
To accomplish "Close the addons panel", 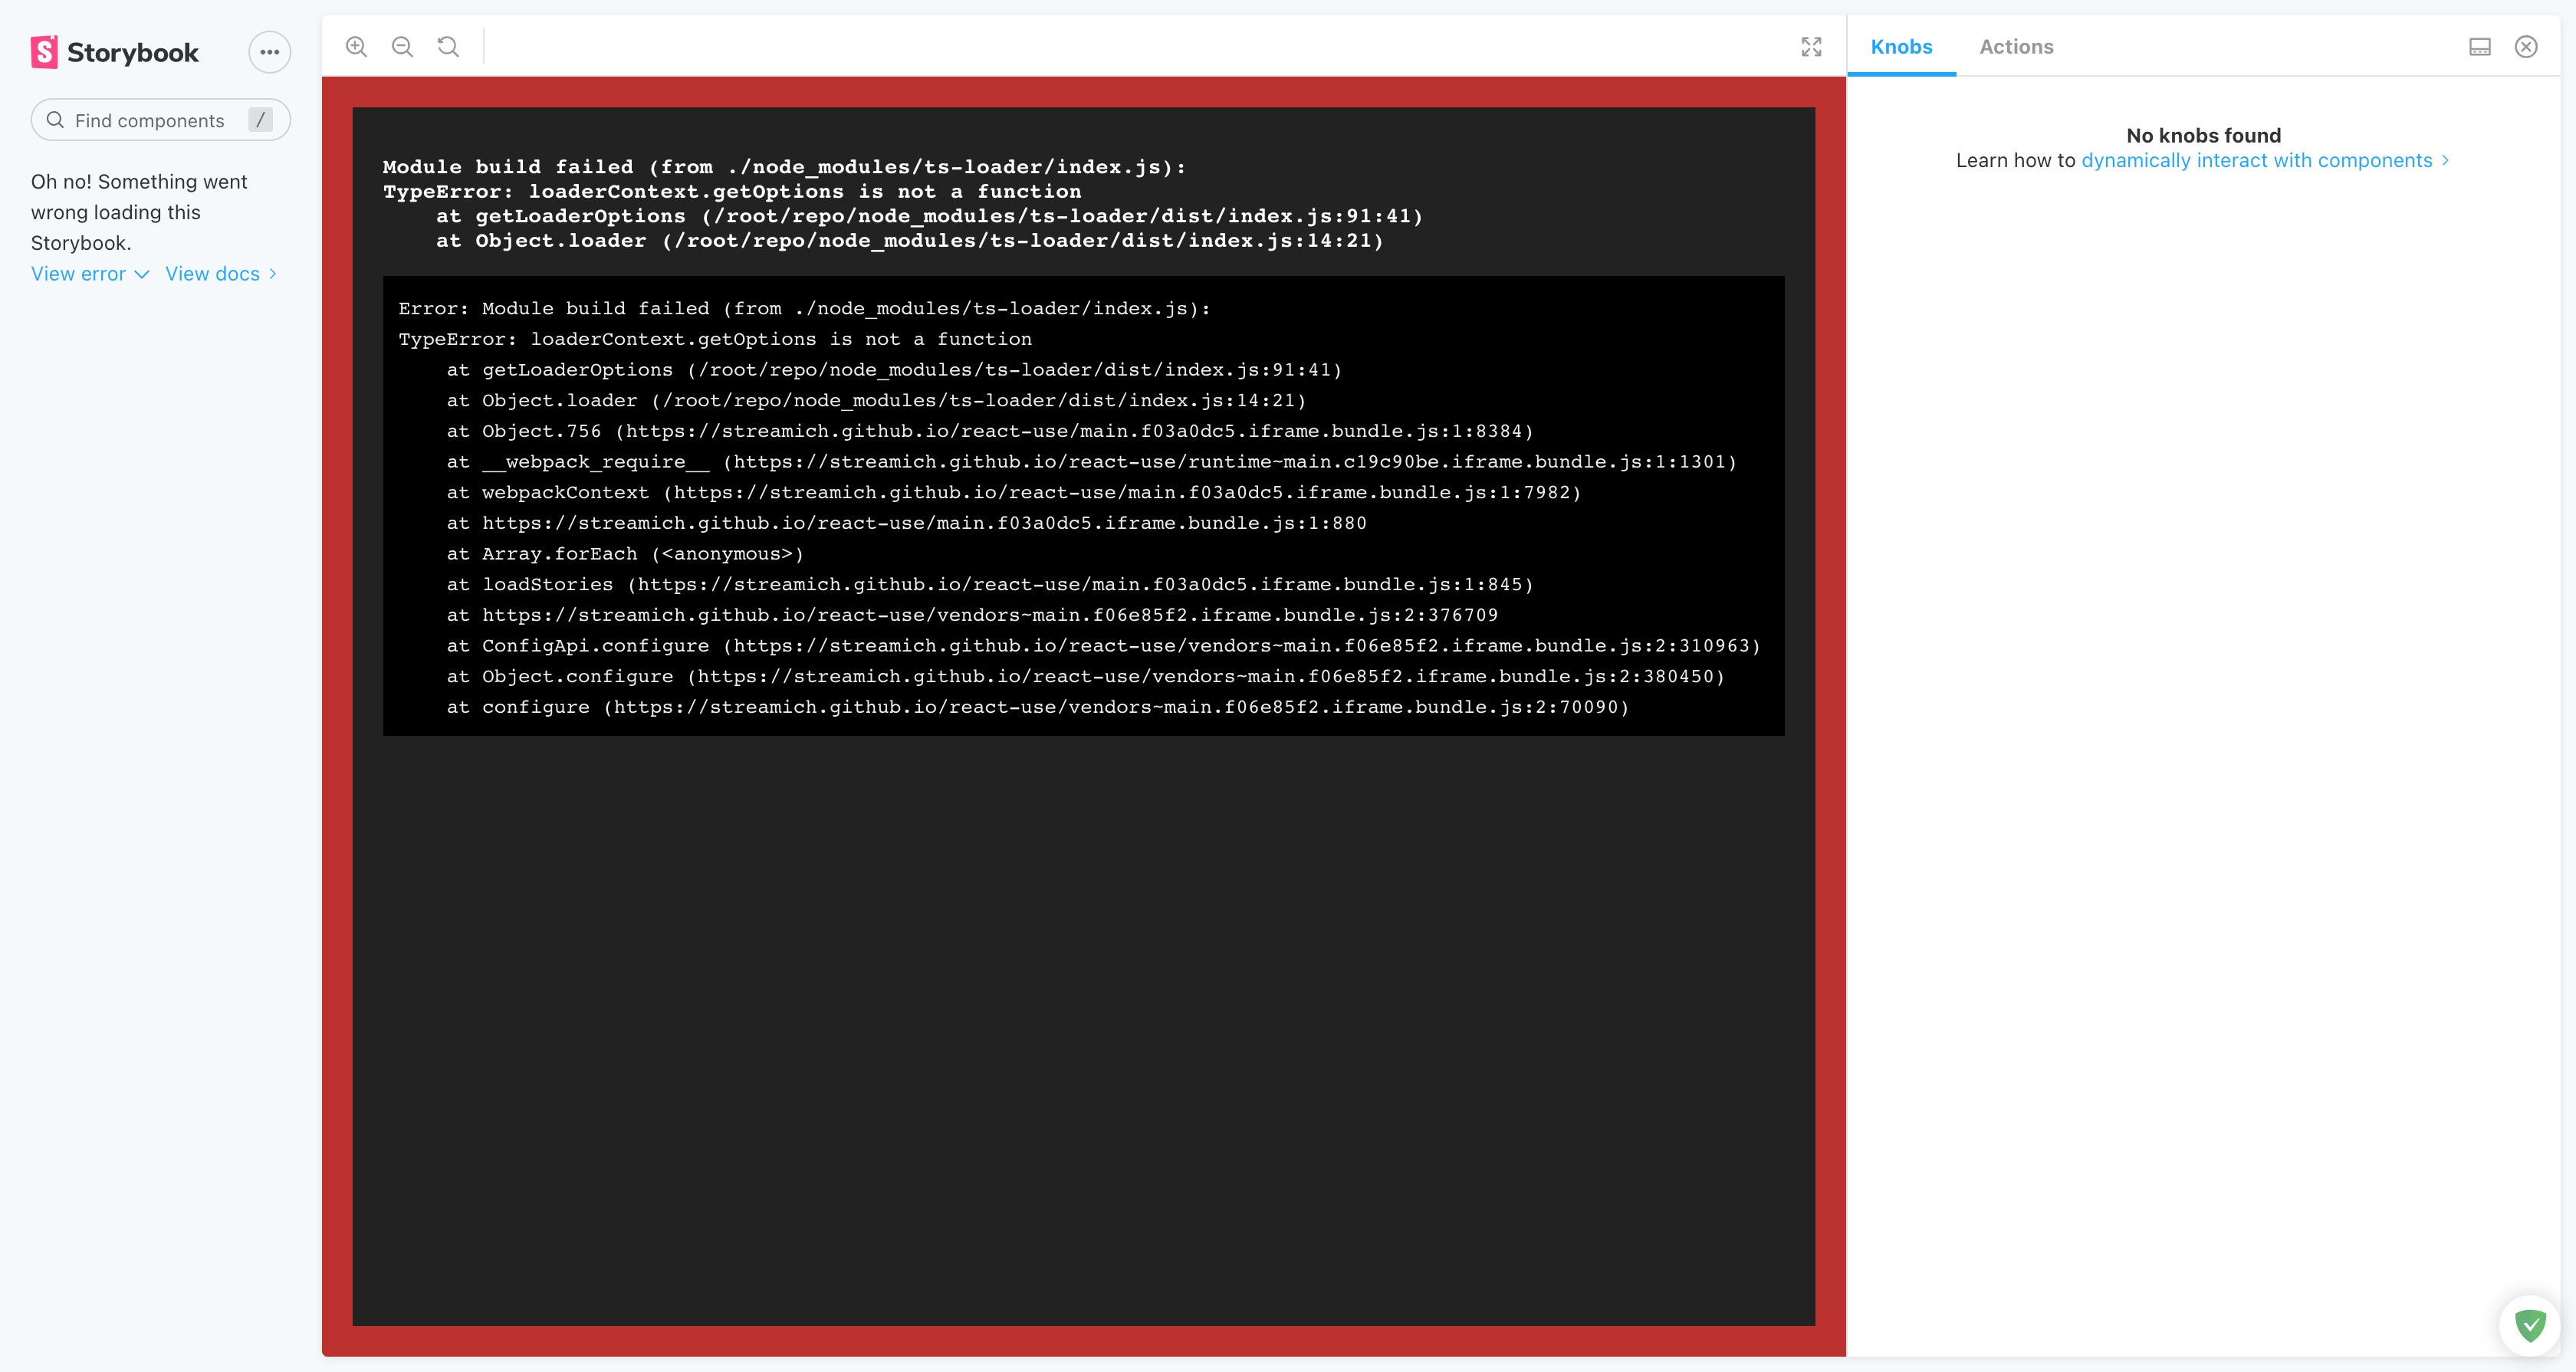I will pyautogui.click(x=2526, y=47).
